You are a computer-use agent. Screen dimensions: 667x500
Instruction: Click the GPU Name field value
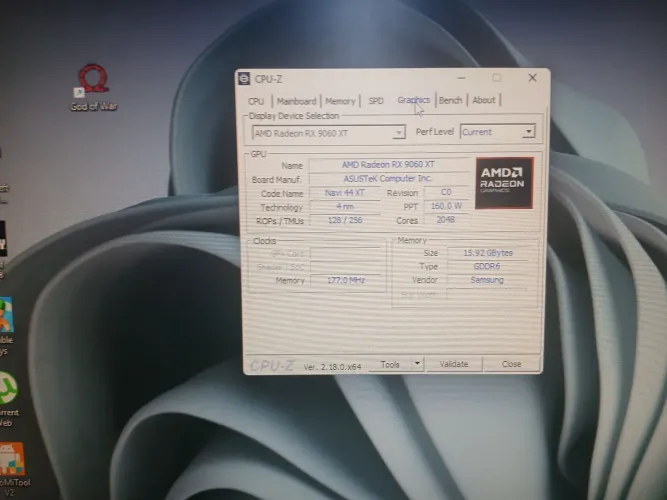click(388, 164)
